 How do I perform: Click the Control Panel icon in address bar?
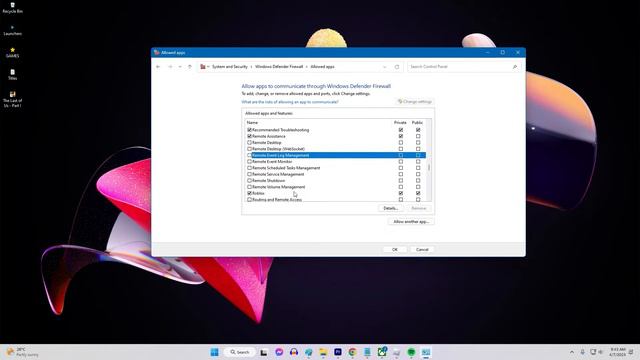point(203,67)
